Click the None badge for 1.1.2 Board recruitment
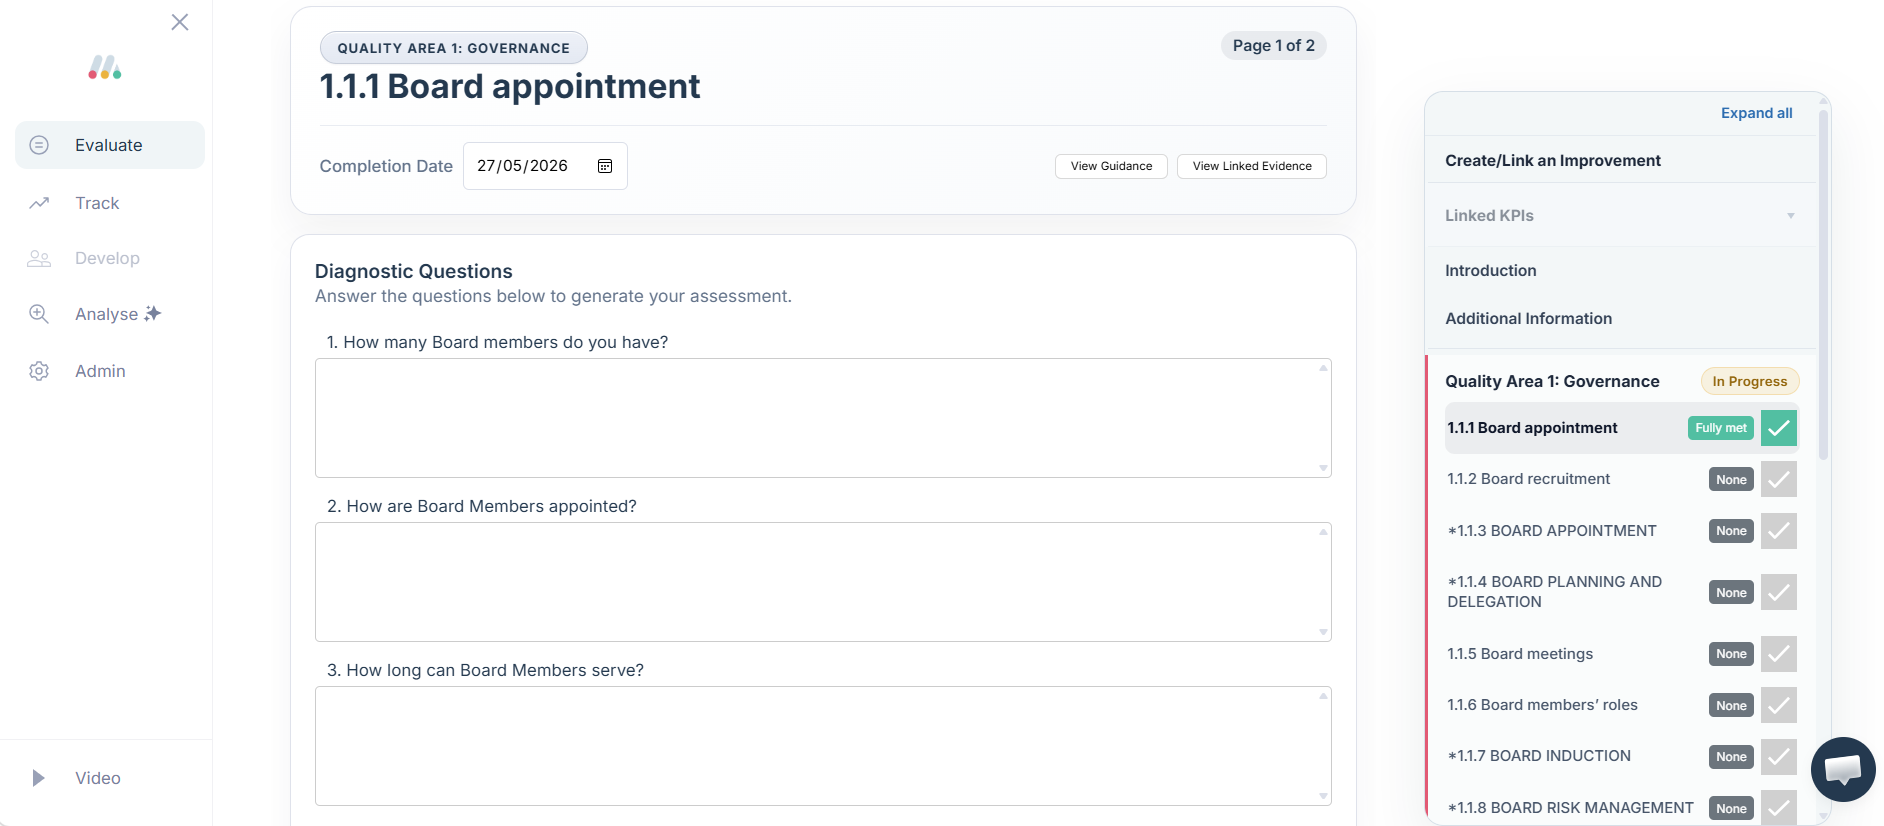The image size is (1884, 826). coord(1731,480)
